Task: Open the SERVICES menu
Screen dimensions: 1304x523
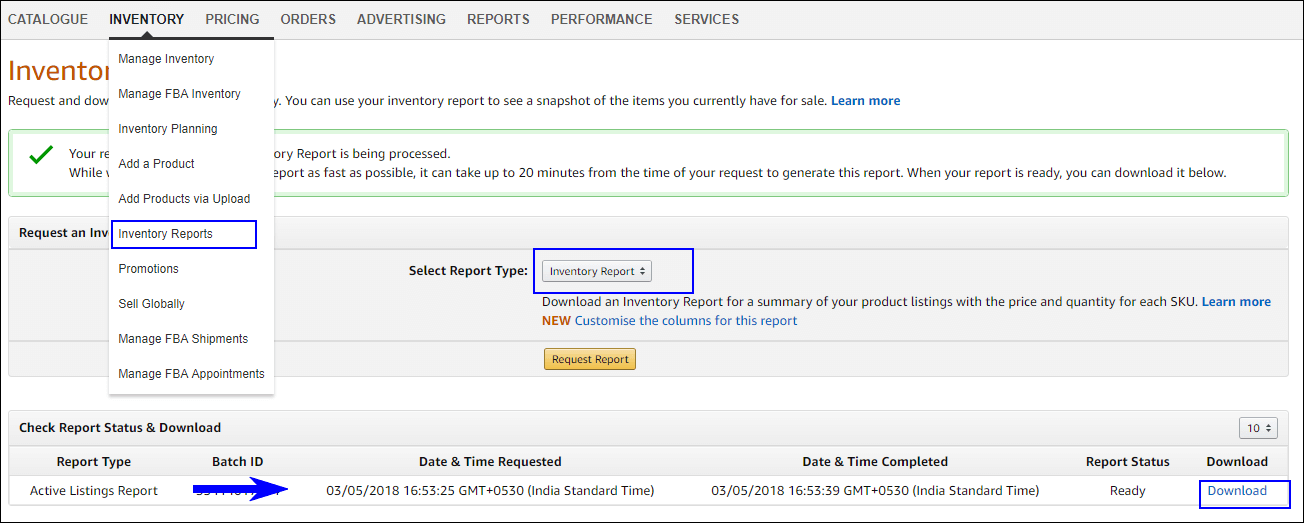Action: (707, 19)
